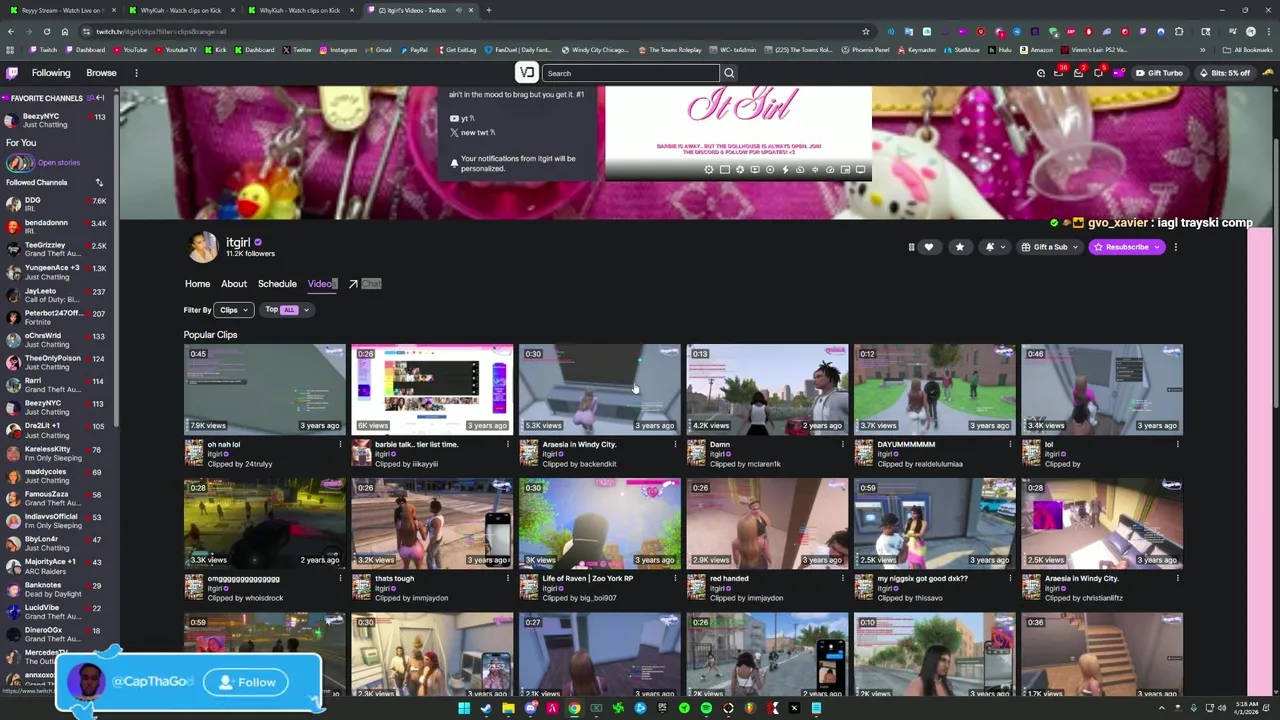Toggle the notification bell for itgirl
This screenshot has width=1280, height=720.
tap(991, 247)
